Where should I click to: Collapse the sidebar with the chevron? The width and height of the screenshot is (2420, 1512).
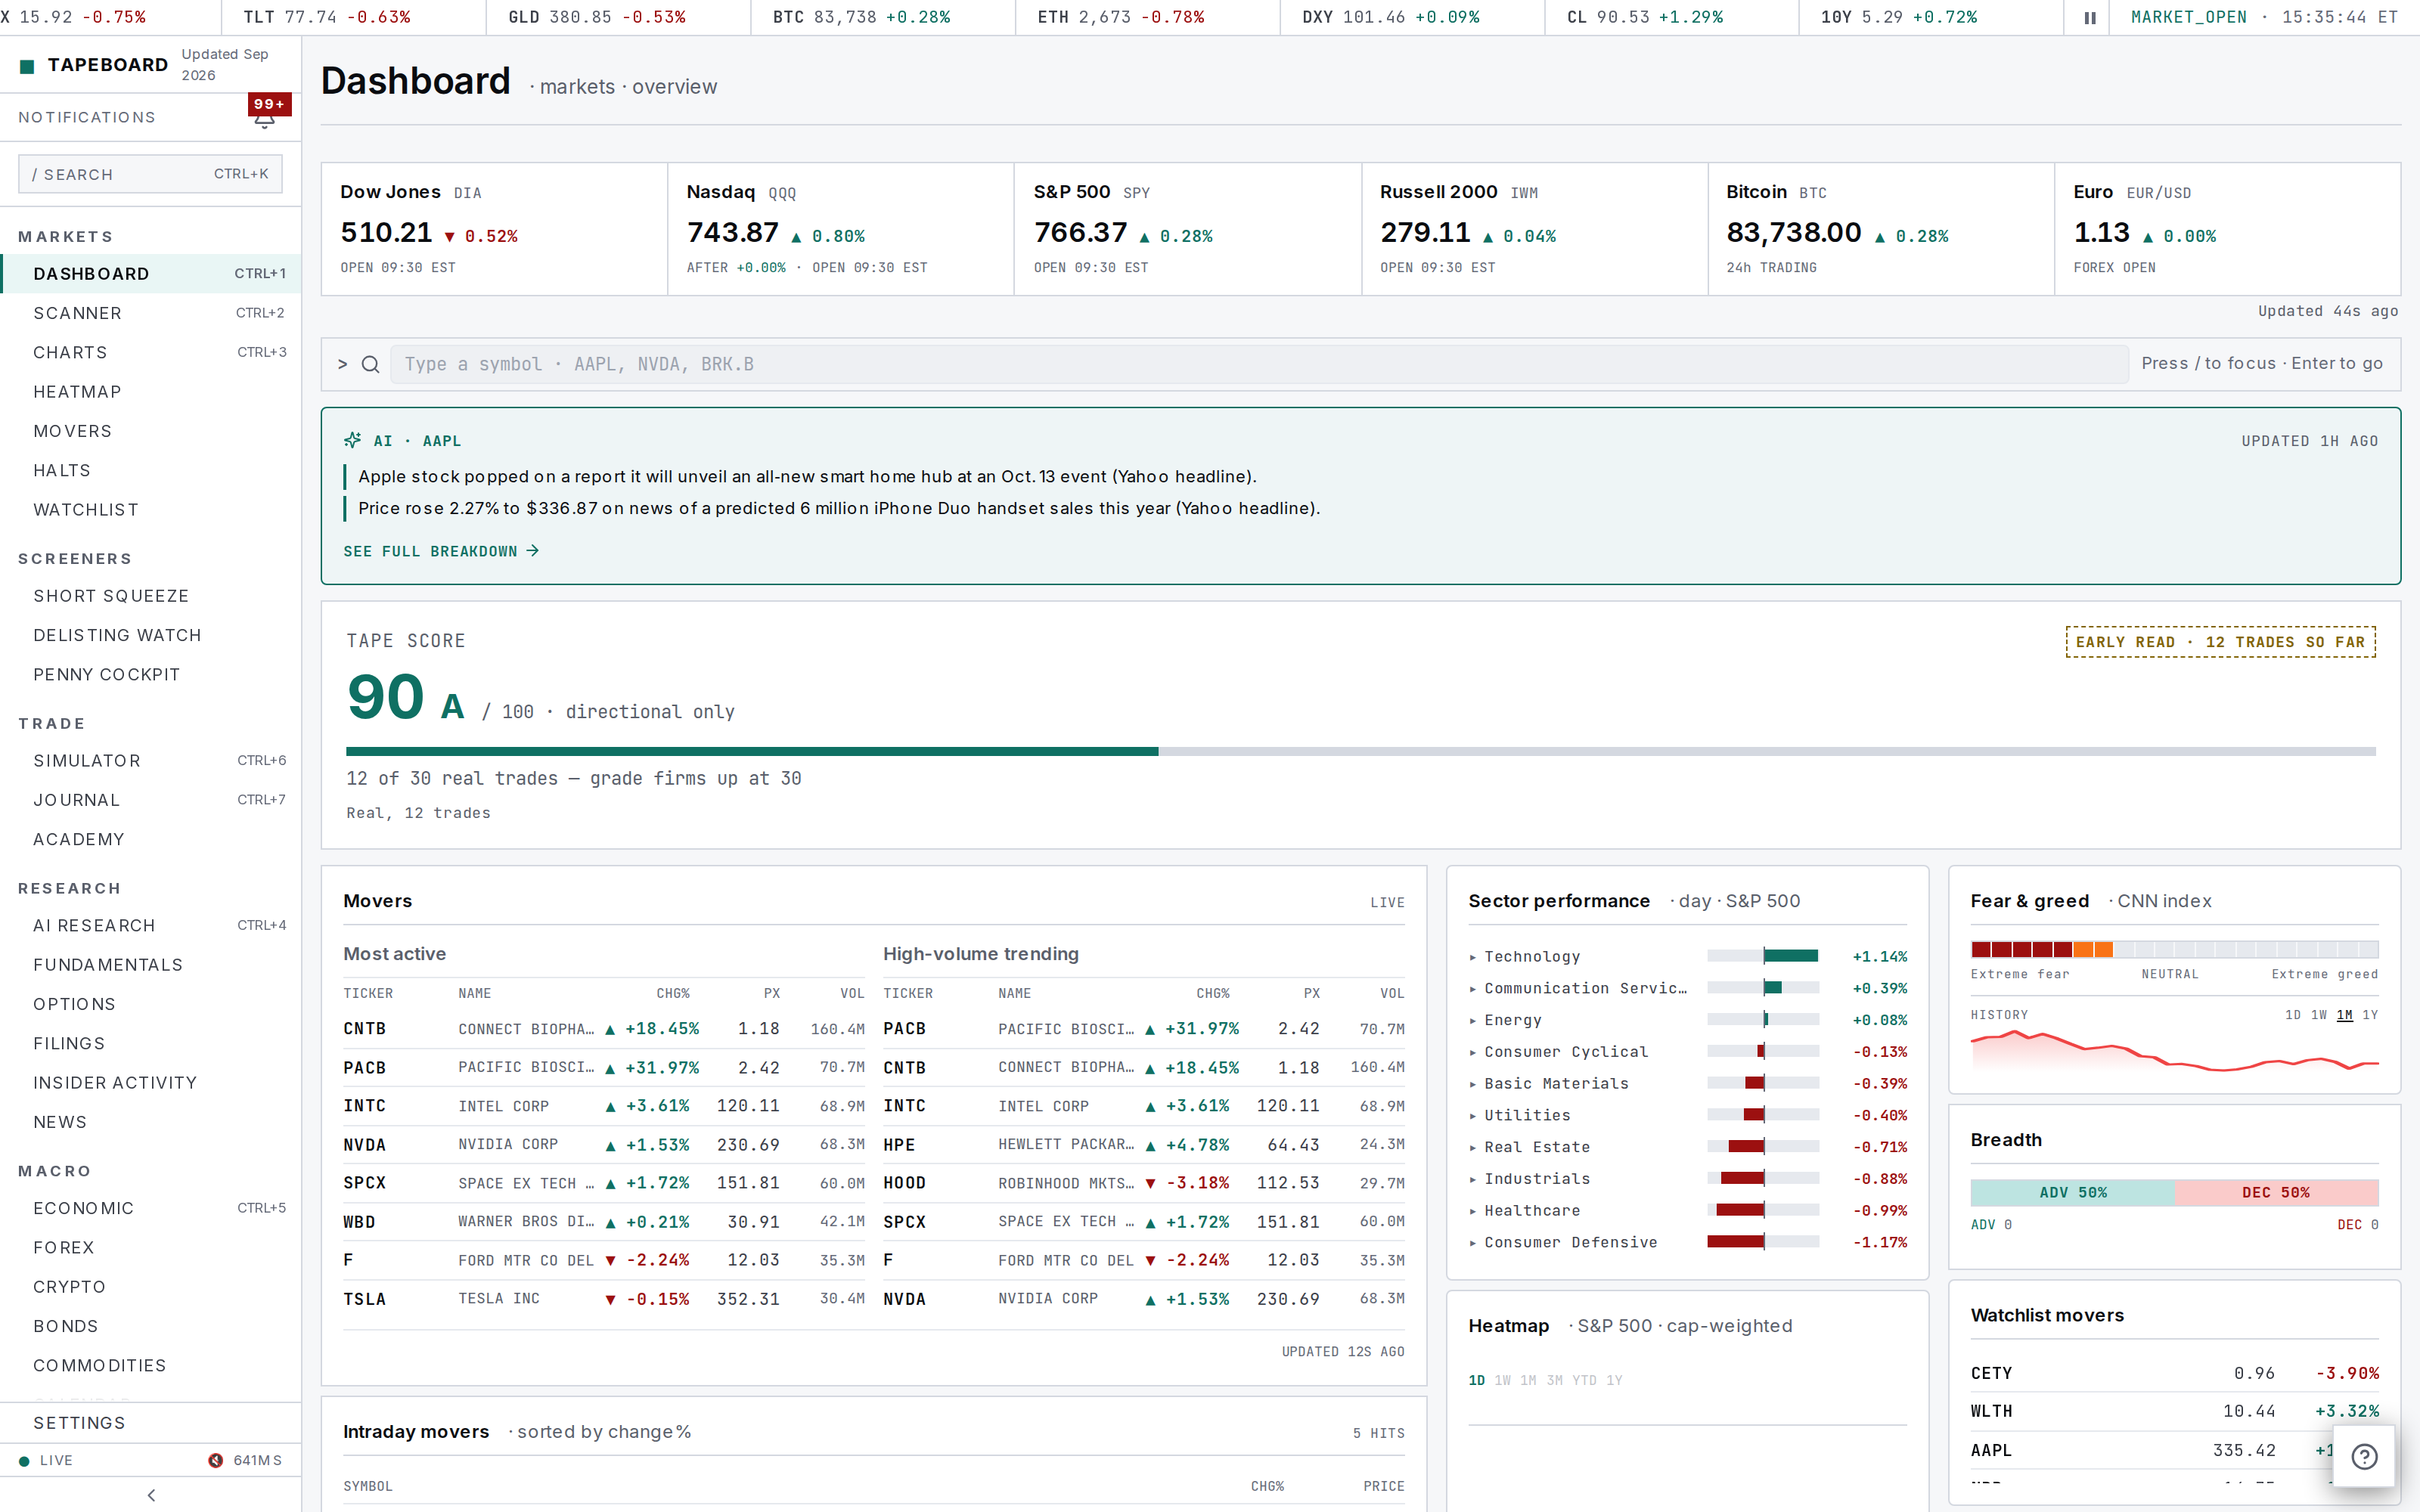tap(151, 1495)
